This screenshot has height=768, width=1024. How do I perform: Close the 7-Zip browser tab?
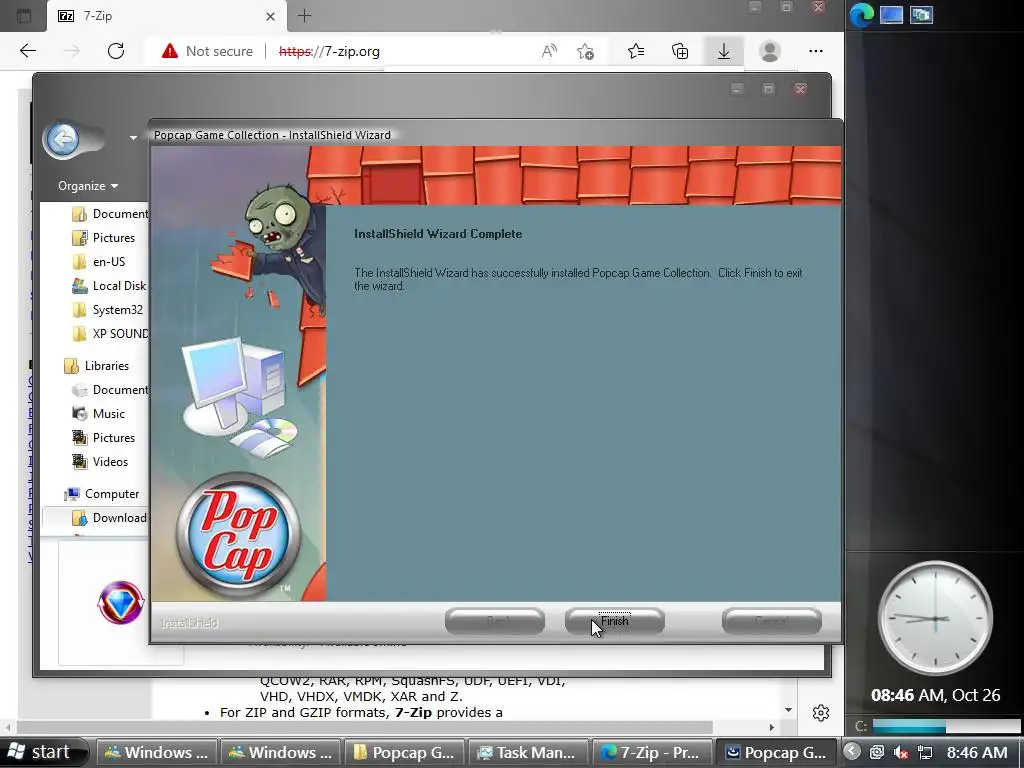pos(270,16)
